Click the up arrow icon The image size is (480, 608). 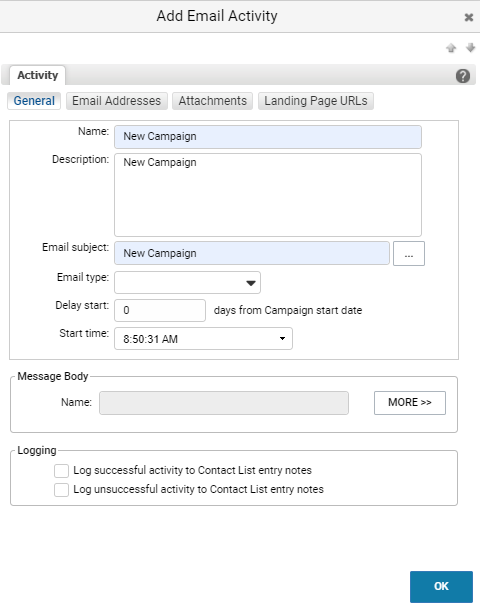[x=451, y=48]
